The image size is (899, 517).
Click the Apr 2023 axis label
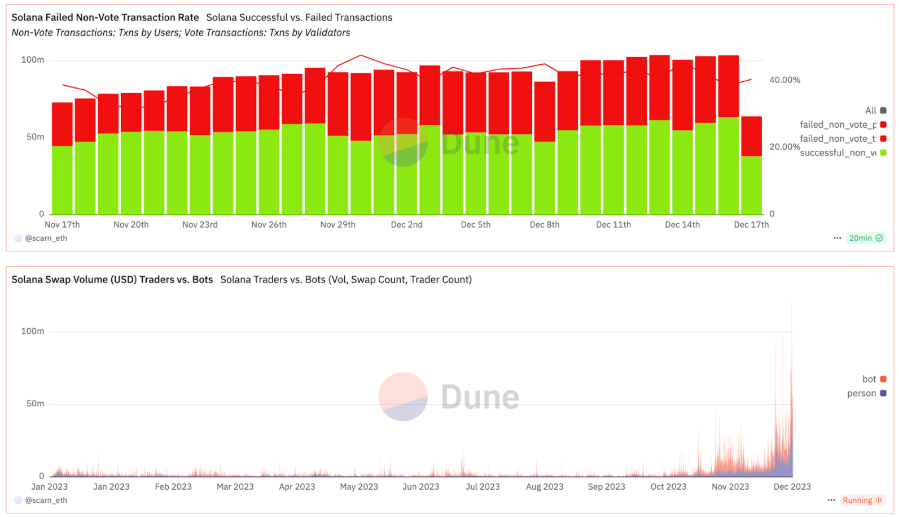tap(297, 487)
